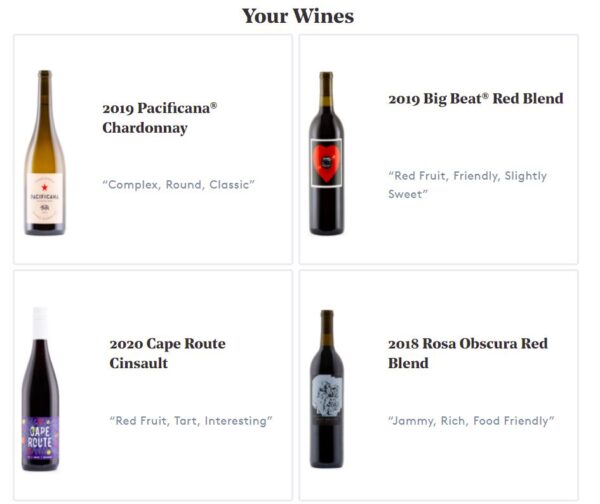The height and width of the screenshot is (504, 600).
Task: Click the "Red Fruit, Tart, Interesting" tasting note
Action: (190, 421)
